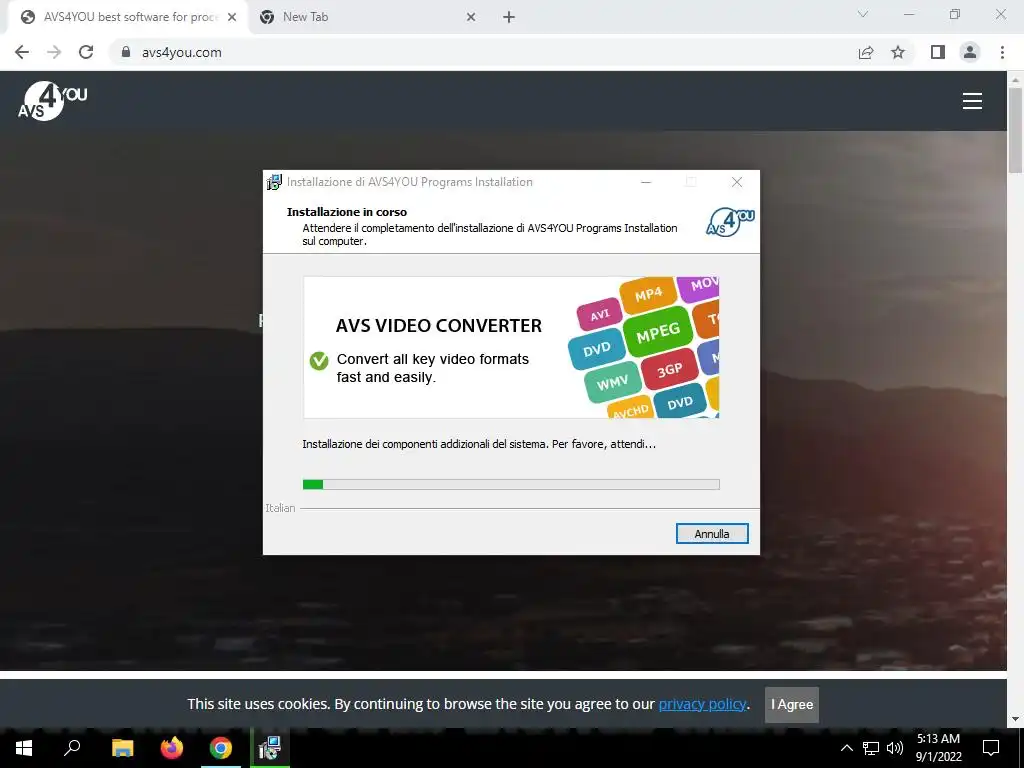The image size is (1024, 768).
Task: Show hidden system tray icons
Action: click(x=846, y=748)
